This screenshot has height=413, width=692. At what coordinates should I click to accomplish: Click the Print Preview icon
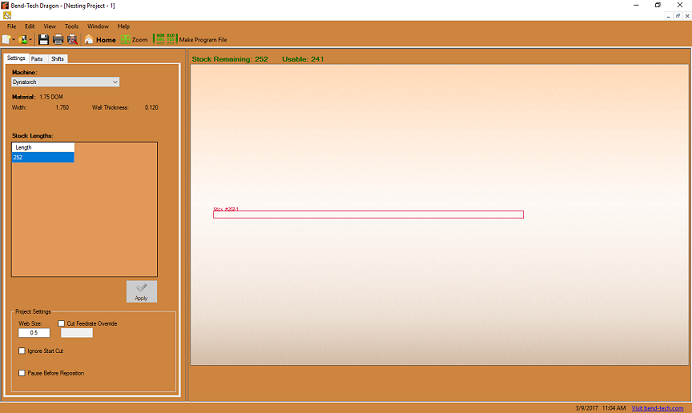point(72,39)
